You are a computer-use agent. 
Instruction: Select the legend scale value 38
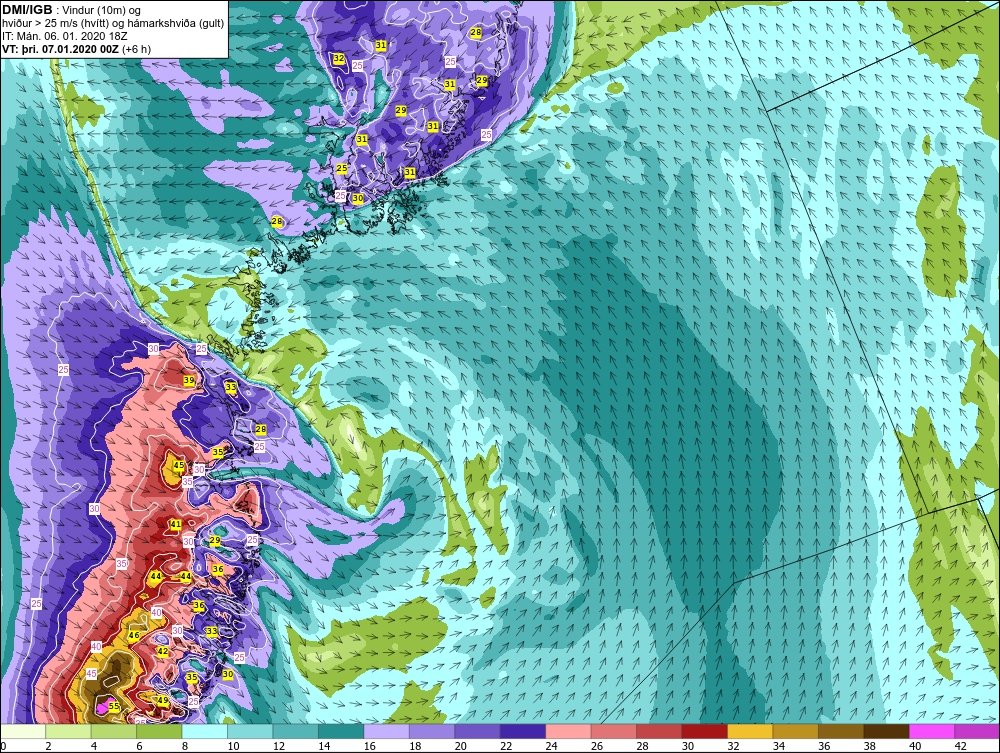(869, 746)
